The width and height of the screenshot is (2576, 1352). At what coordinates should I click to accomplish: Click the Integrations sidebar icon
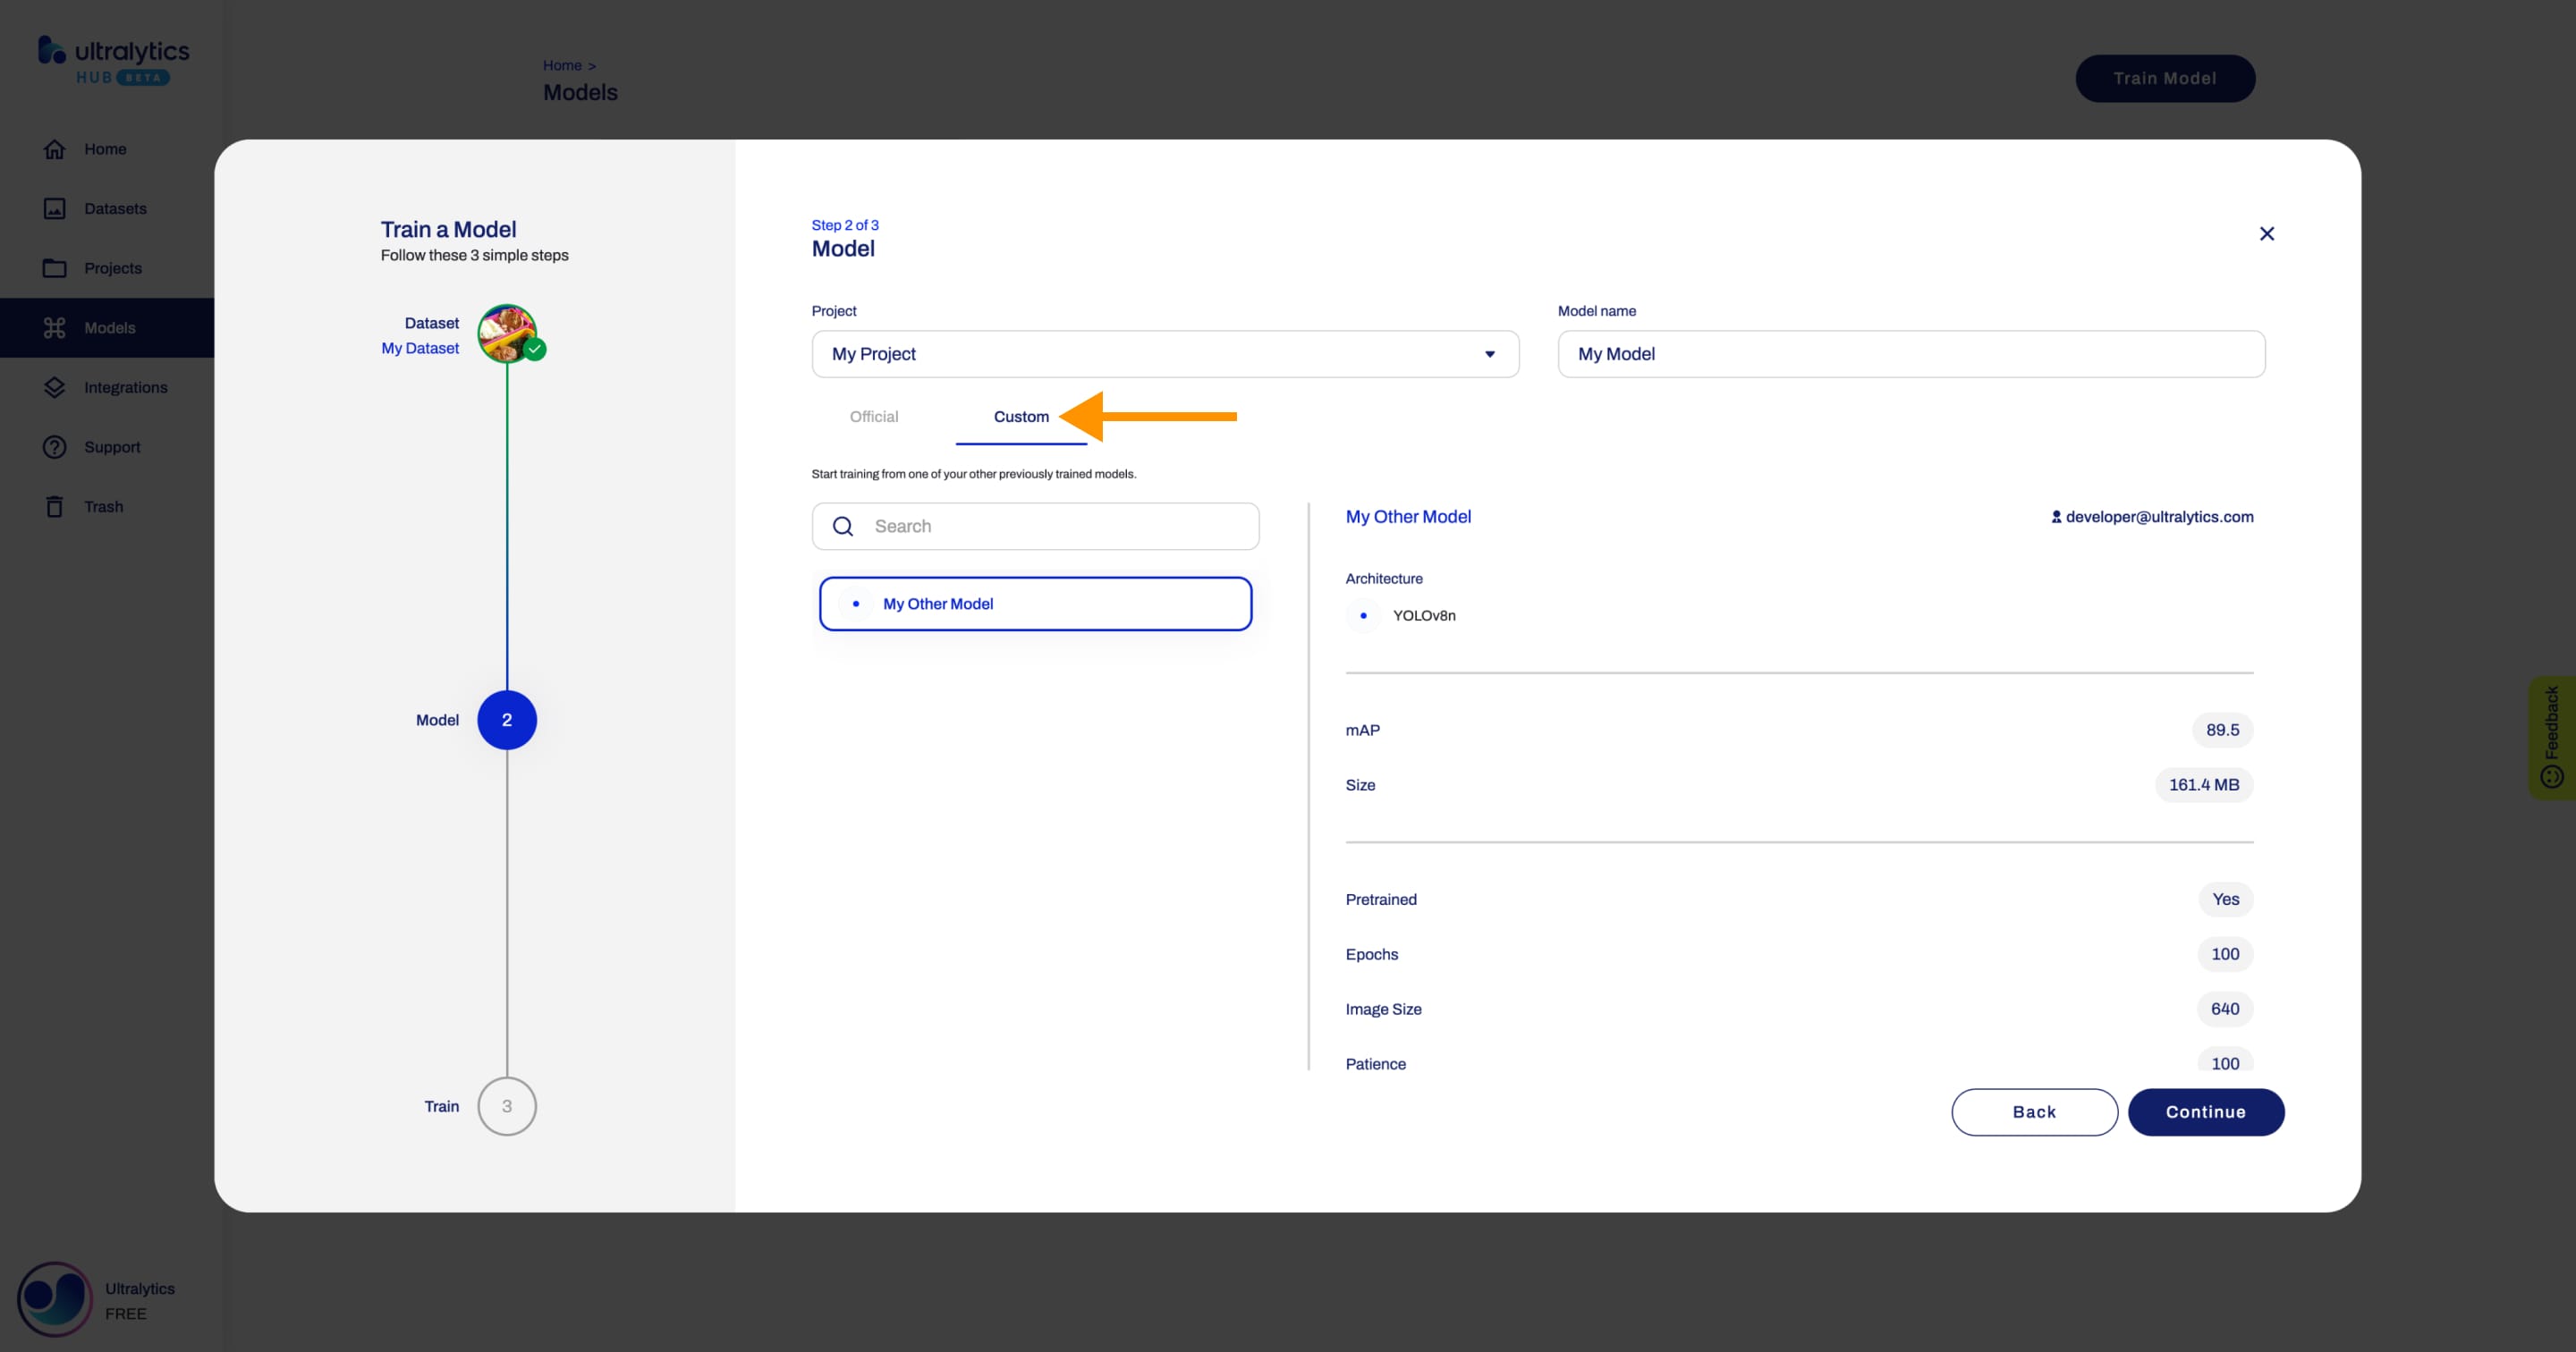(x=53, y=386)
